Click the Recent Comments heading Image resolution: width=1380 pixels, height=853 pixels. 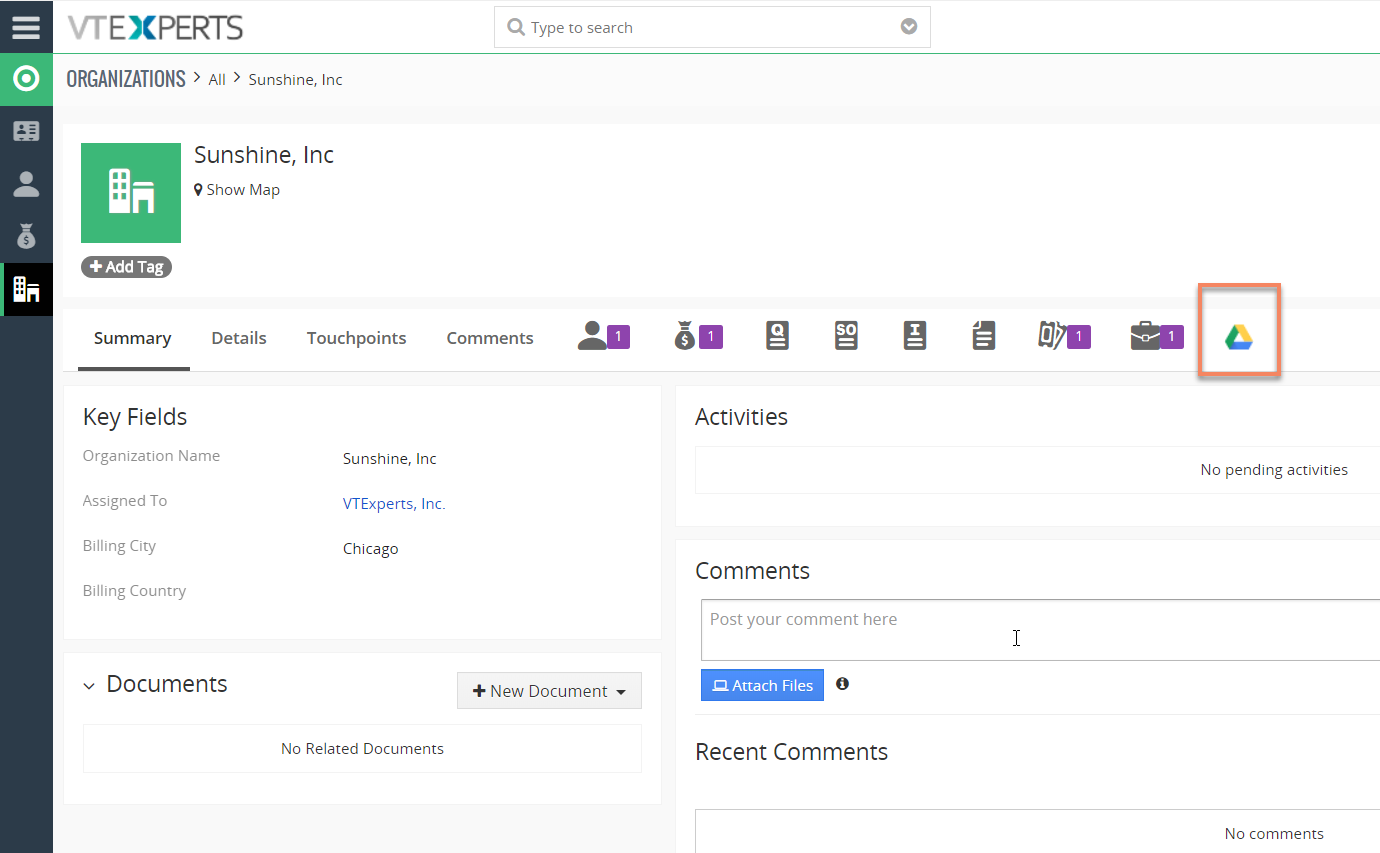791,752
